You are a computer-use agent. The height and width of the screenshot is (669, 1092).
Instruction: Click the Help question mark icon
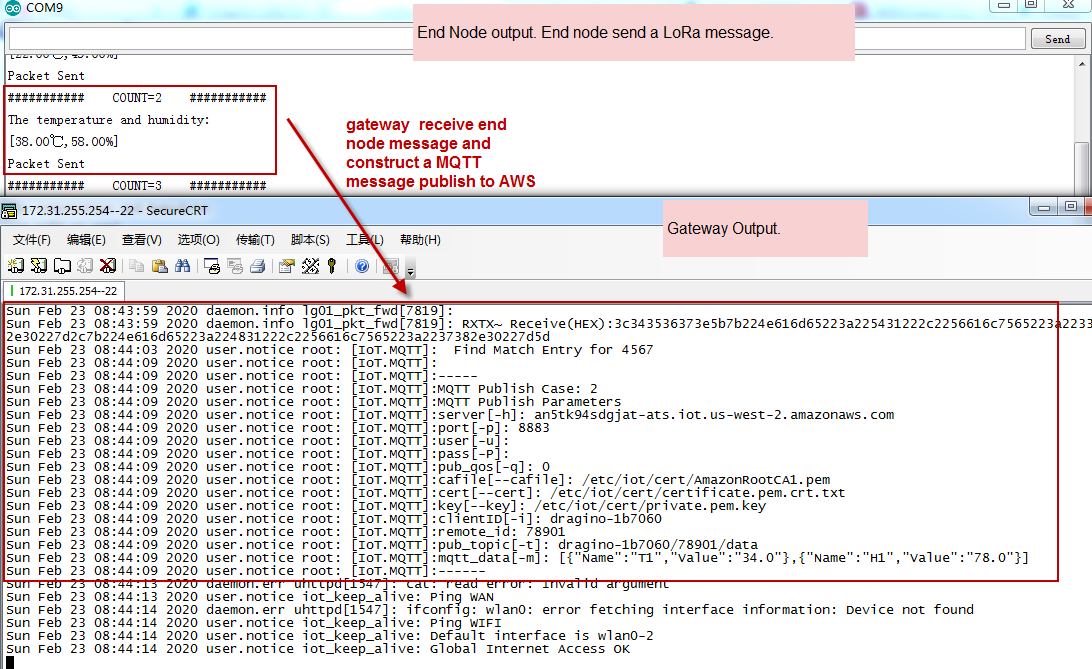[x=361, y=266]
